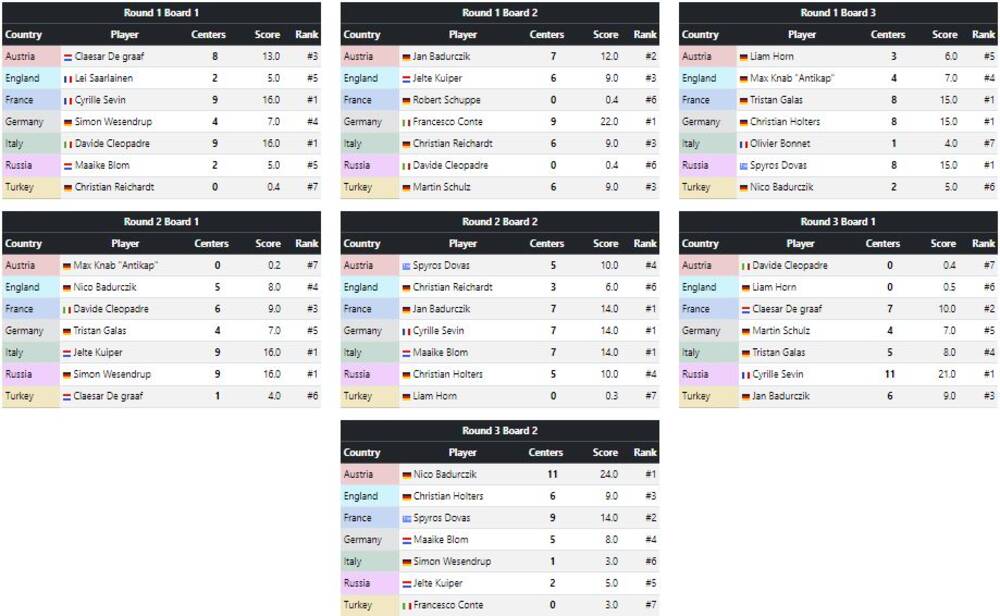Image resolution: width=1000 pixels, height=616 pixels.
Task: Click the Score column header in Round 3 Board 2
Action: [x=605, y=453]
